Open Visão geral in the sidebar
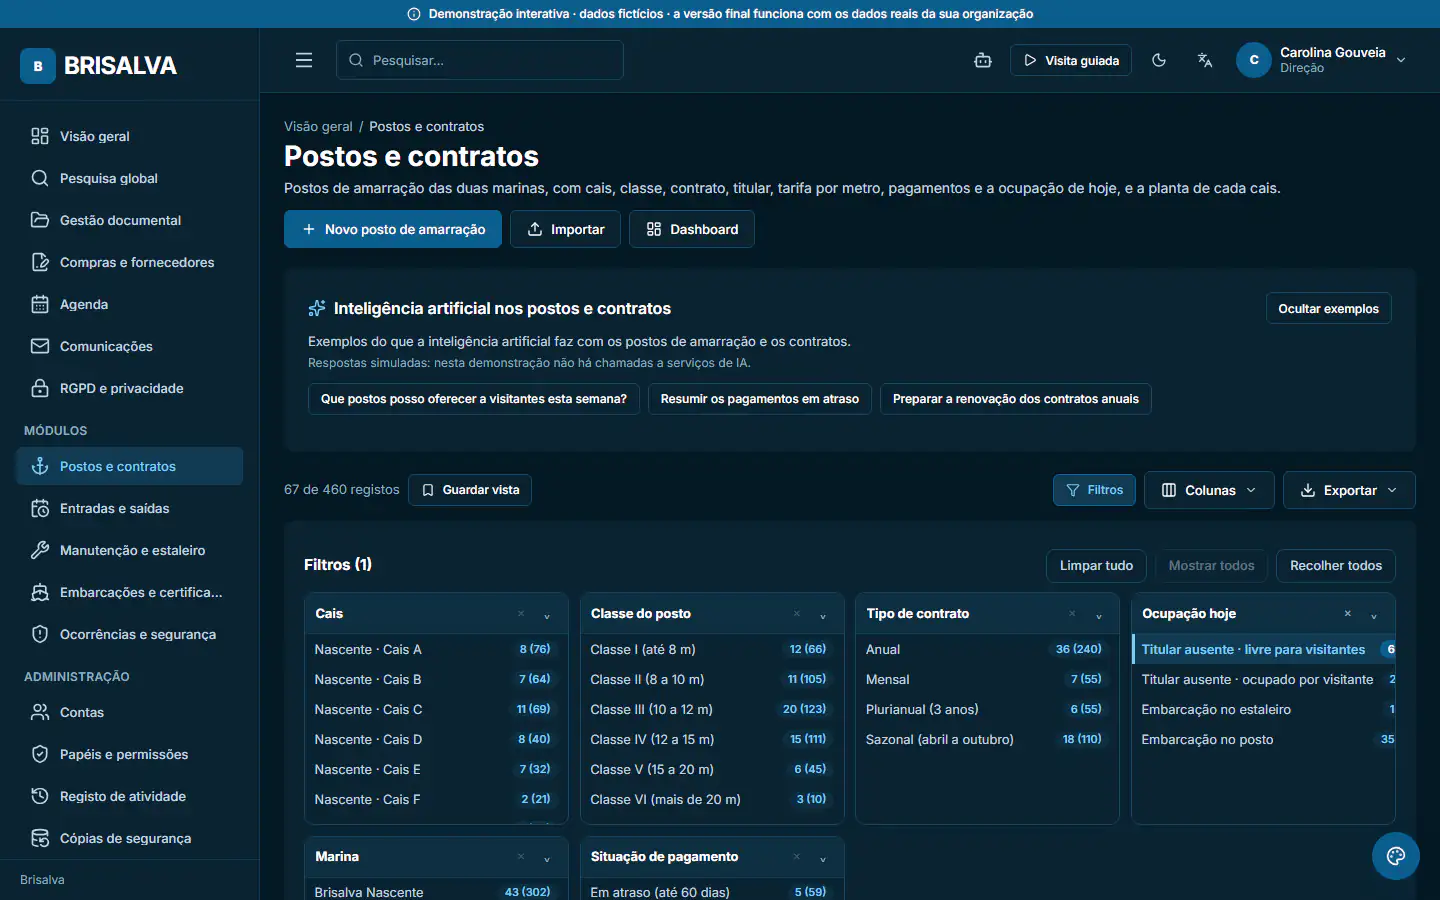Image resolution: width=1440 pixels, height=900 pixels. [129, 136]
